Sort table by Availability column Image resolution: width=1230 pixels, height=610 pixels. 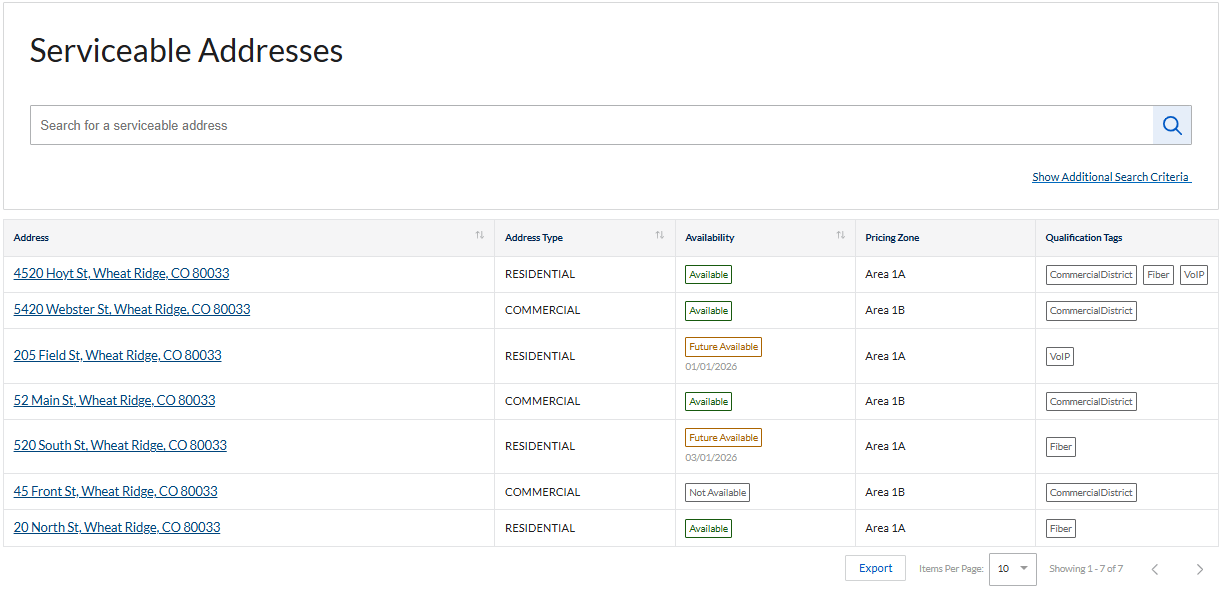pos(840,236)
